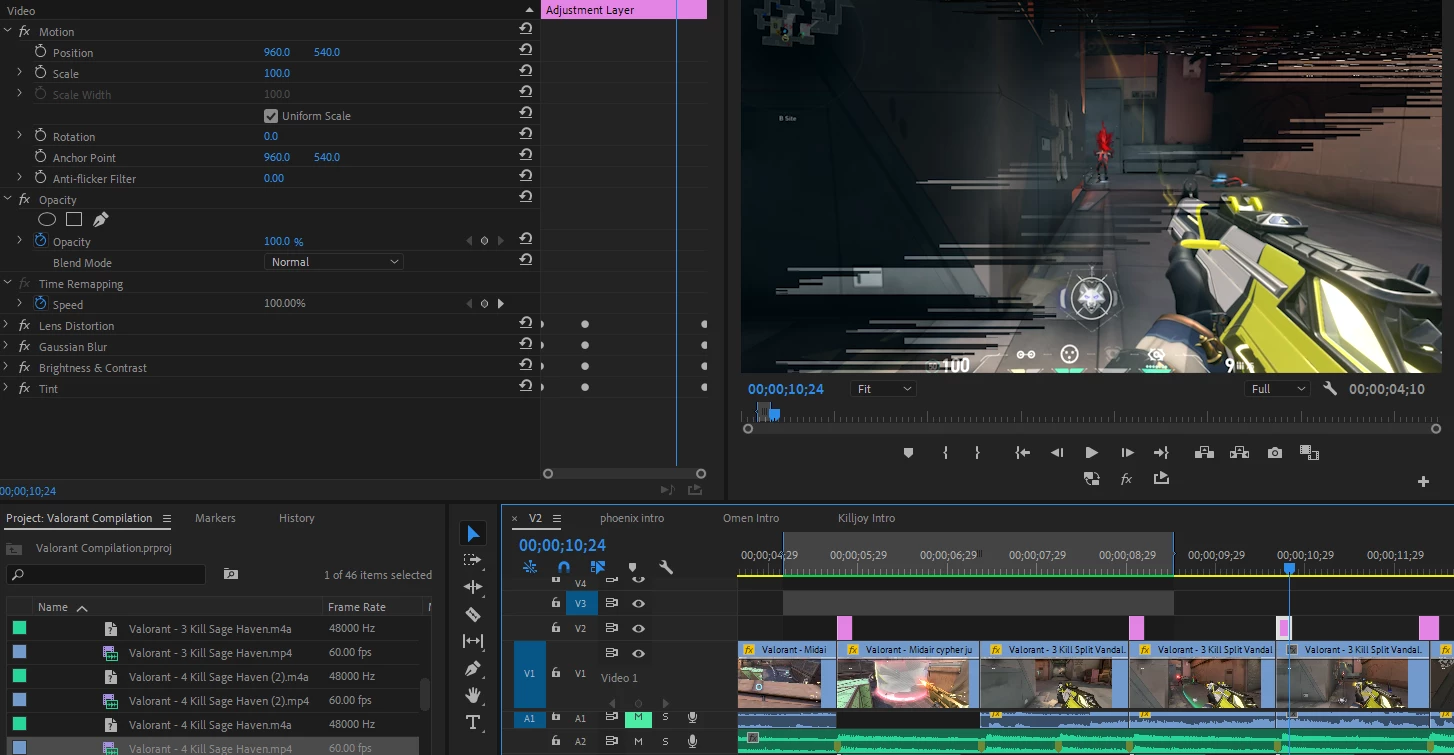This screenshot has height=755, width=1454.
Task: Expand Gaussian Blur effect
Action: pos(7,347)
